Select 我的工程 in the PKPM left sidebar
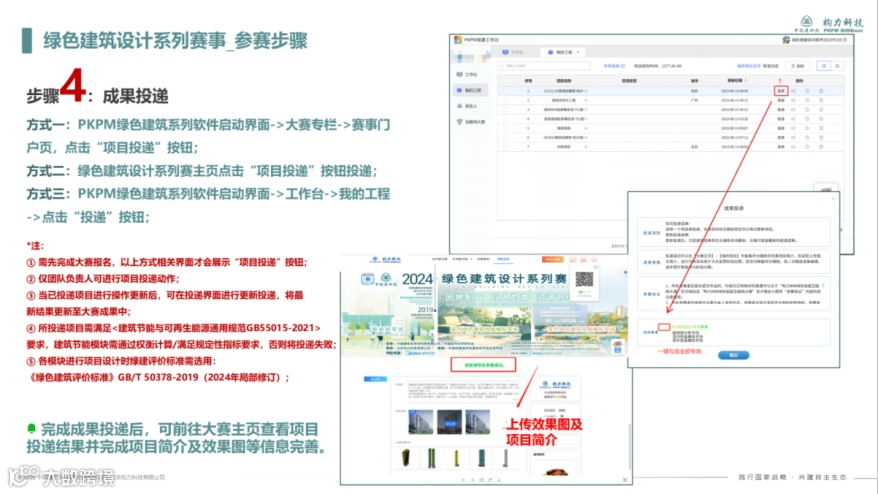This screenshot has height=494, width=878. click(469, 90)
